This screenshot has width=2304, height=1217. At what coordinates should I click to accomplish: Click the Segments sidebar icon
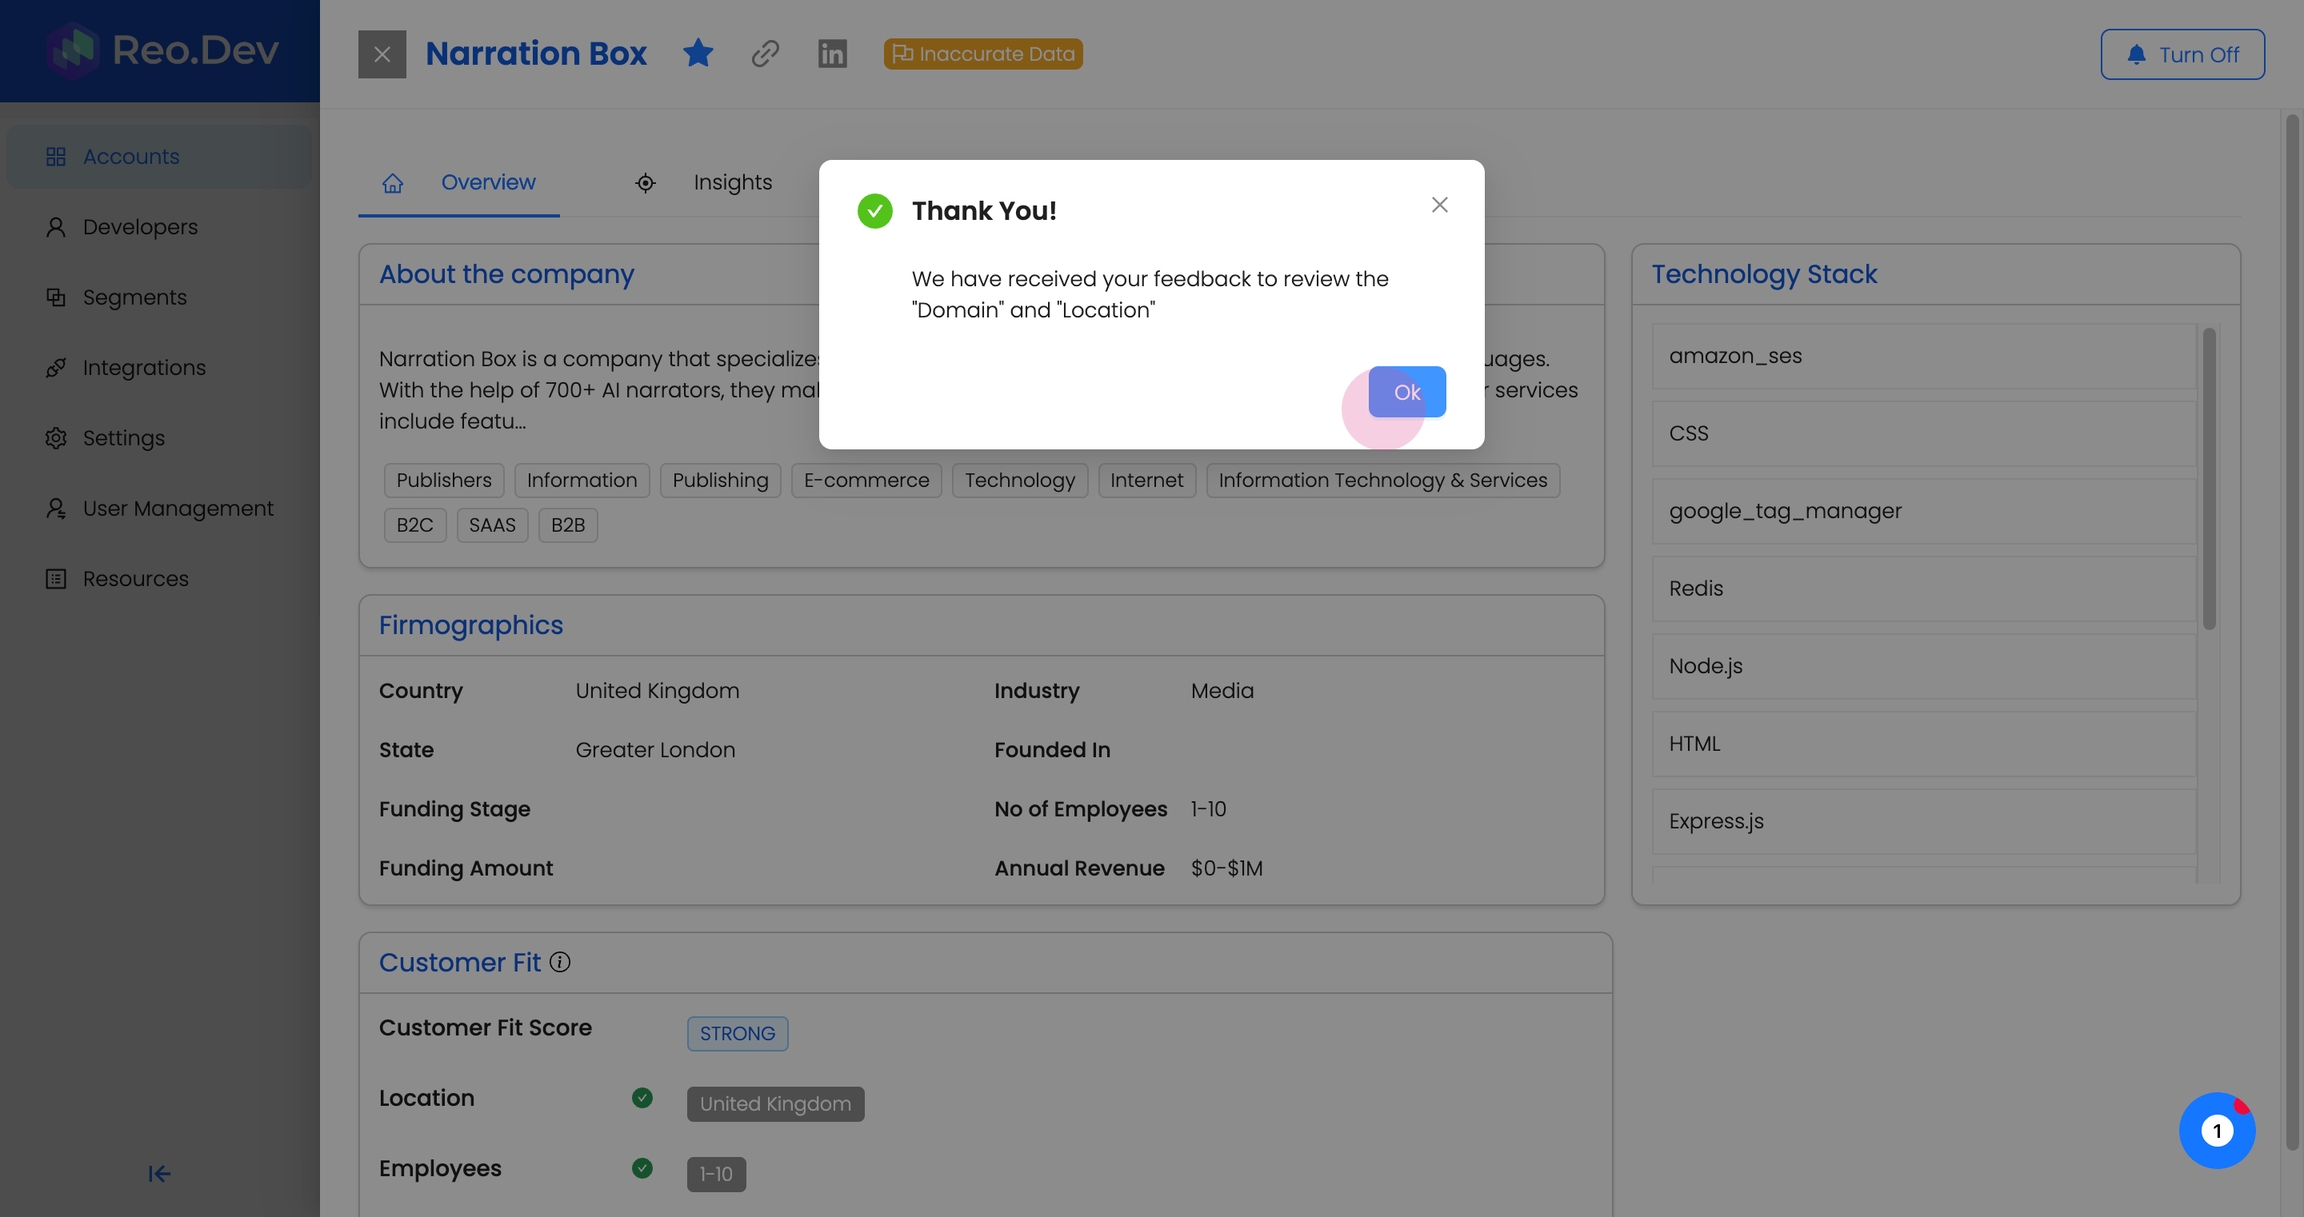pos(56,297)
